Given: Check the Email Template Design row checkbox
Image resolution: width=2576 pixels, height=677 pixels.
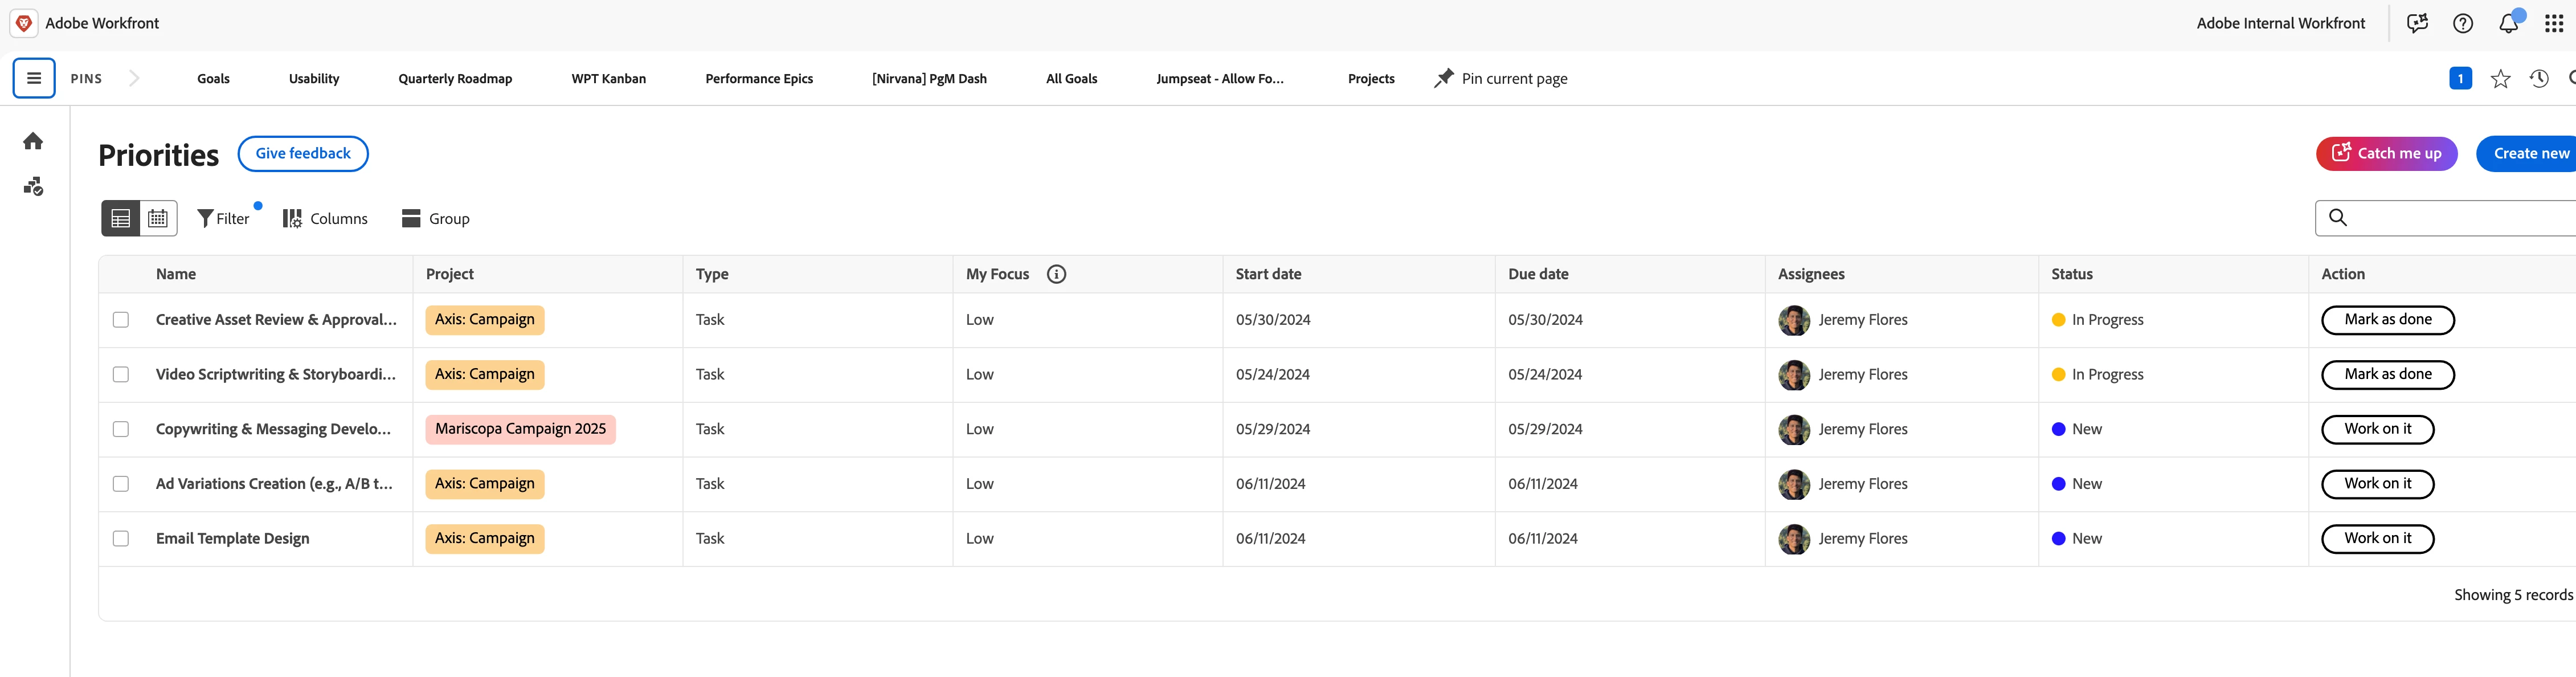Looking at the screenshot, I should [x=121, y=538].
